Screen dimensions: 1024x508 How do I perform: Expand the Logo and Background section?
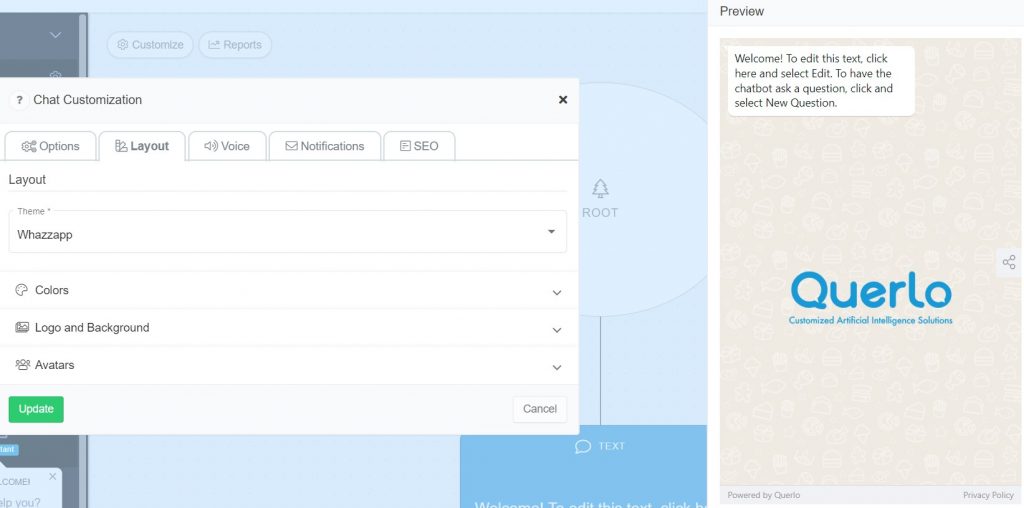pos(289,328)
